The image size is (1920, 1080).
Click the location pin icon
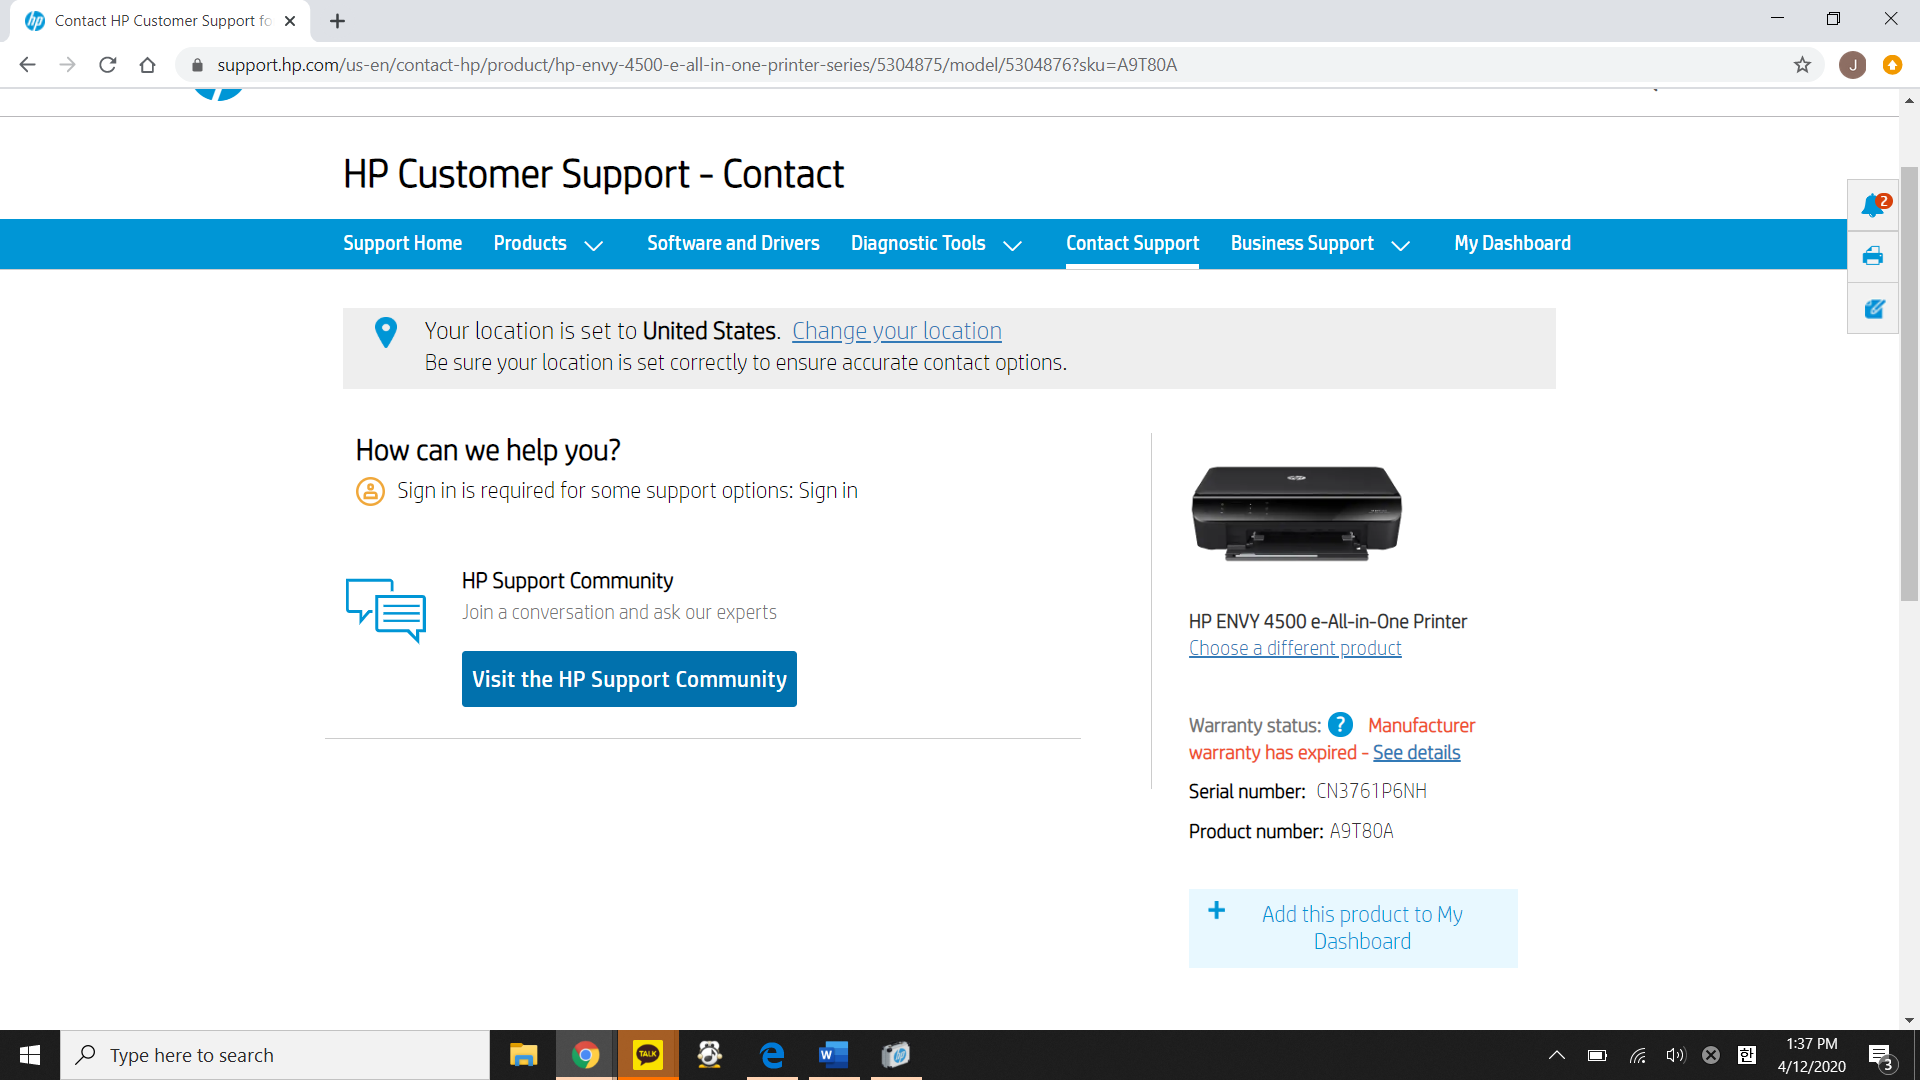click(x=385, y=332)
